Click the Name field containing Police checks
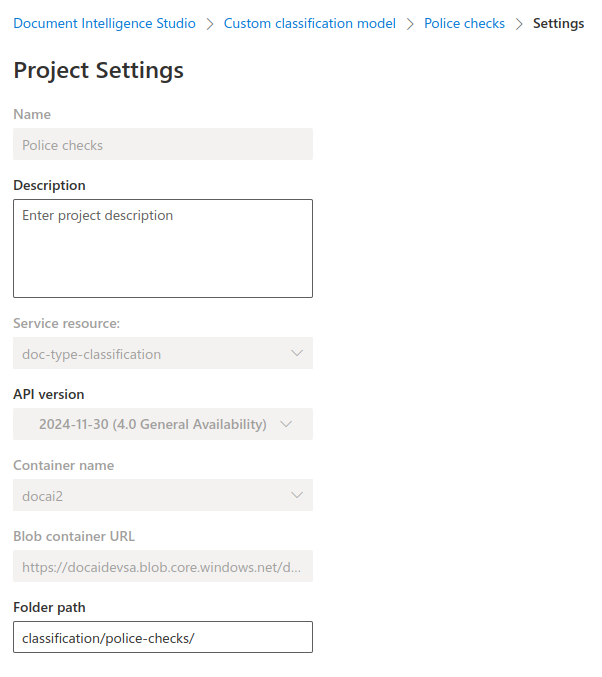The width and height of the screenshot is (602, 677). (x=163, y=144)
